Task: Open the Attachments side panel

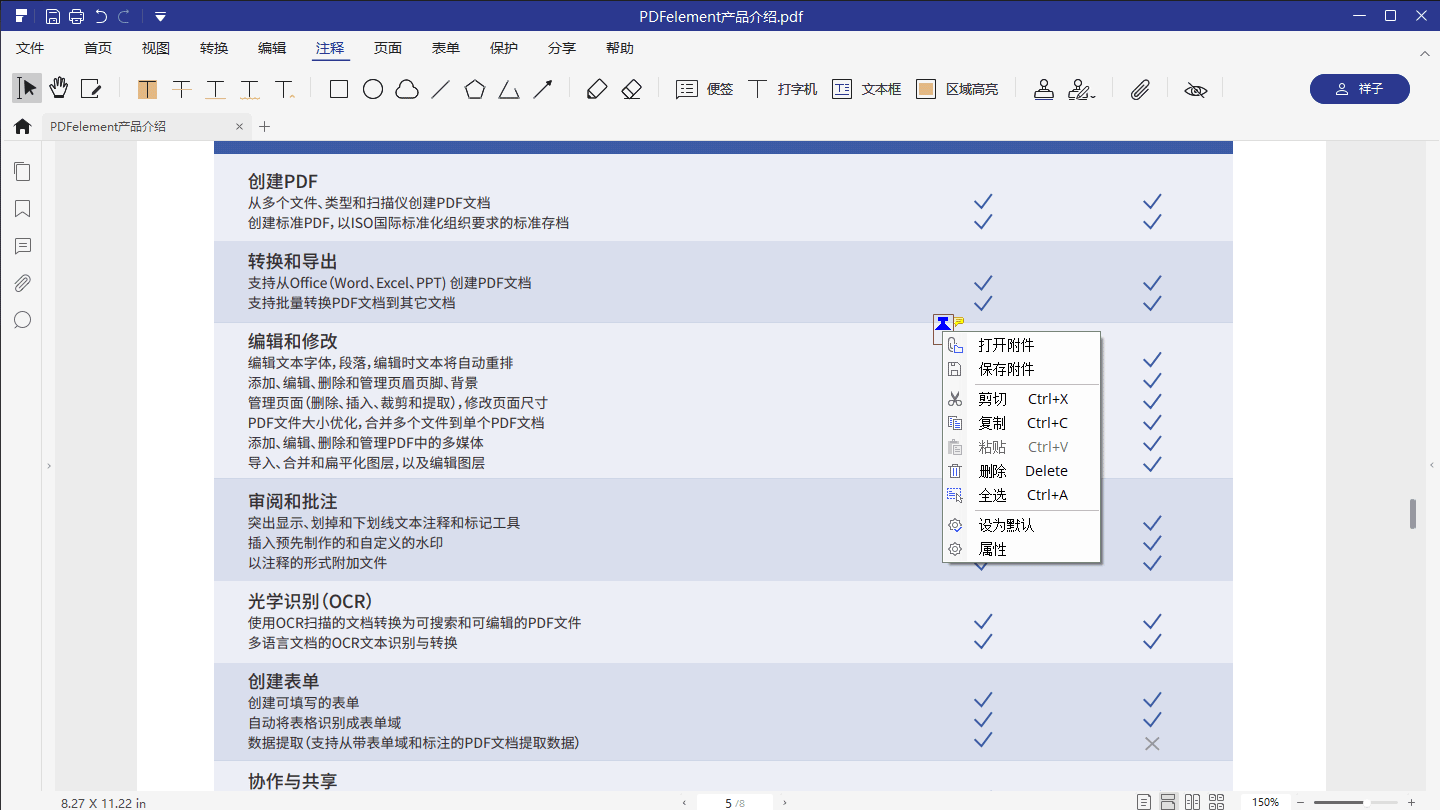Action: coord(22,283)
